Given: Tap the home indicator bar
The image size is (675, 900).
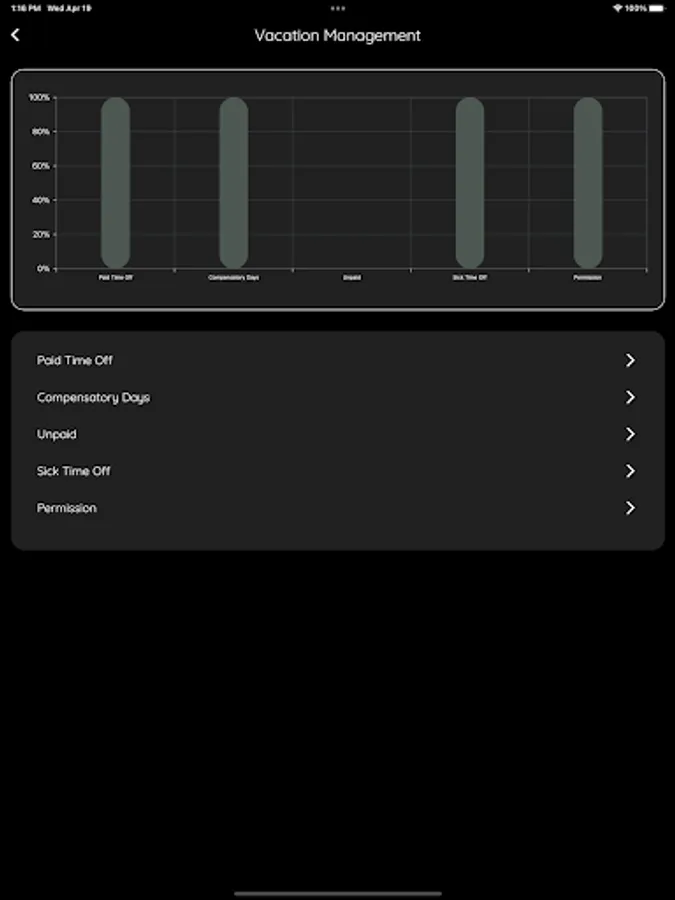Looking at the screenshot, I should (x=338, y=893).
